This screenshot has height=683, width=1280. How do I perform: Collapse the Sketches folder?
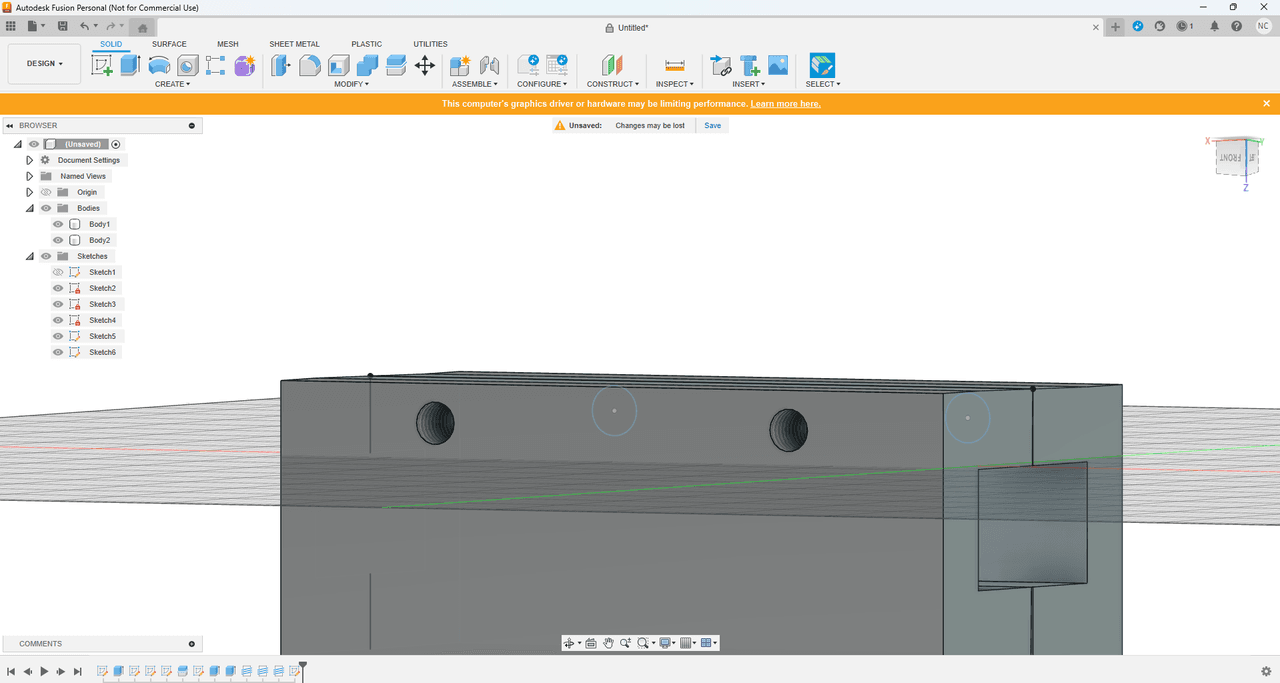point(30,256)
